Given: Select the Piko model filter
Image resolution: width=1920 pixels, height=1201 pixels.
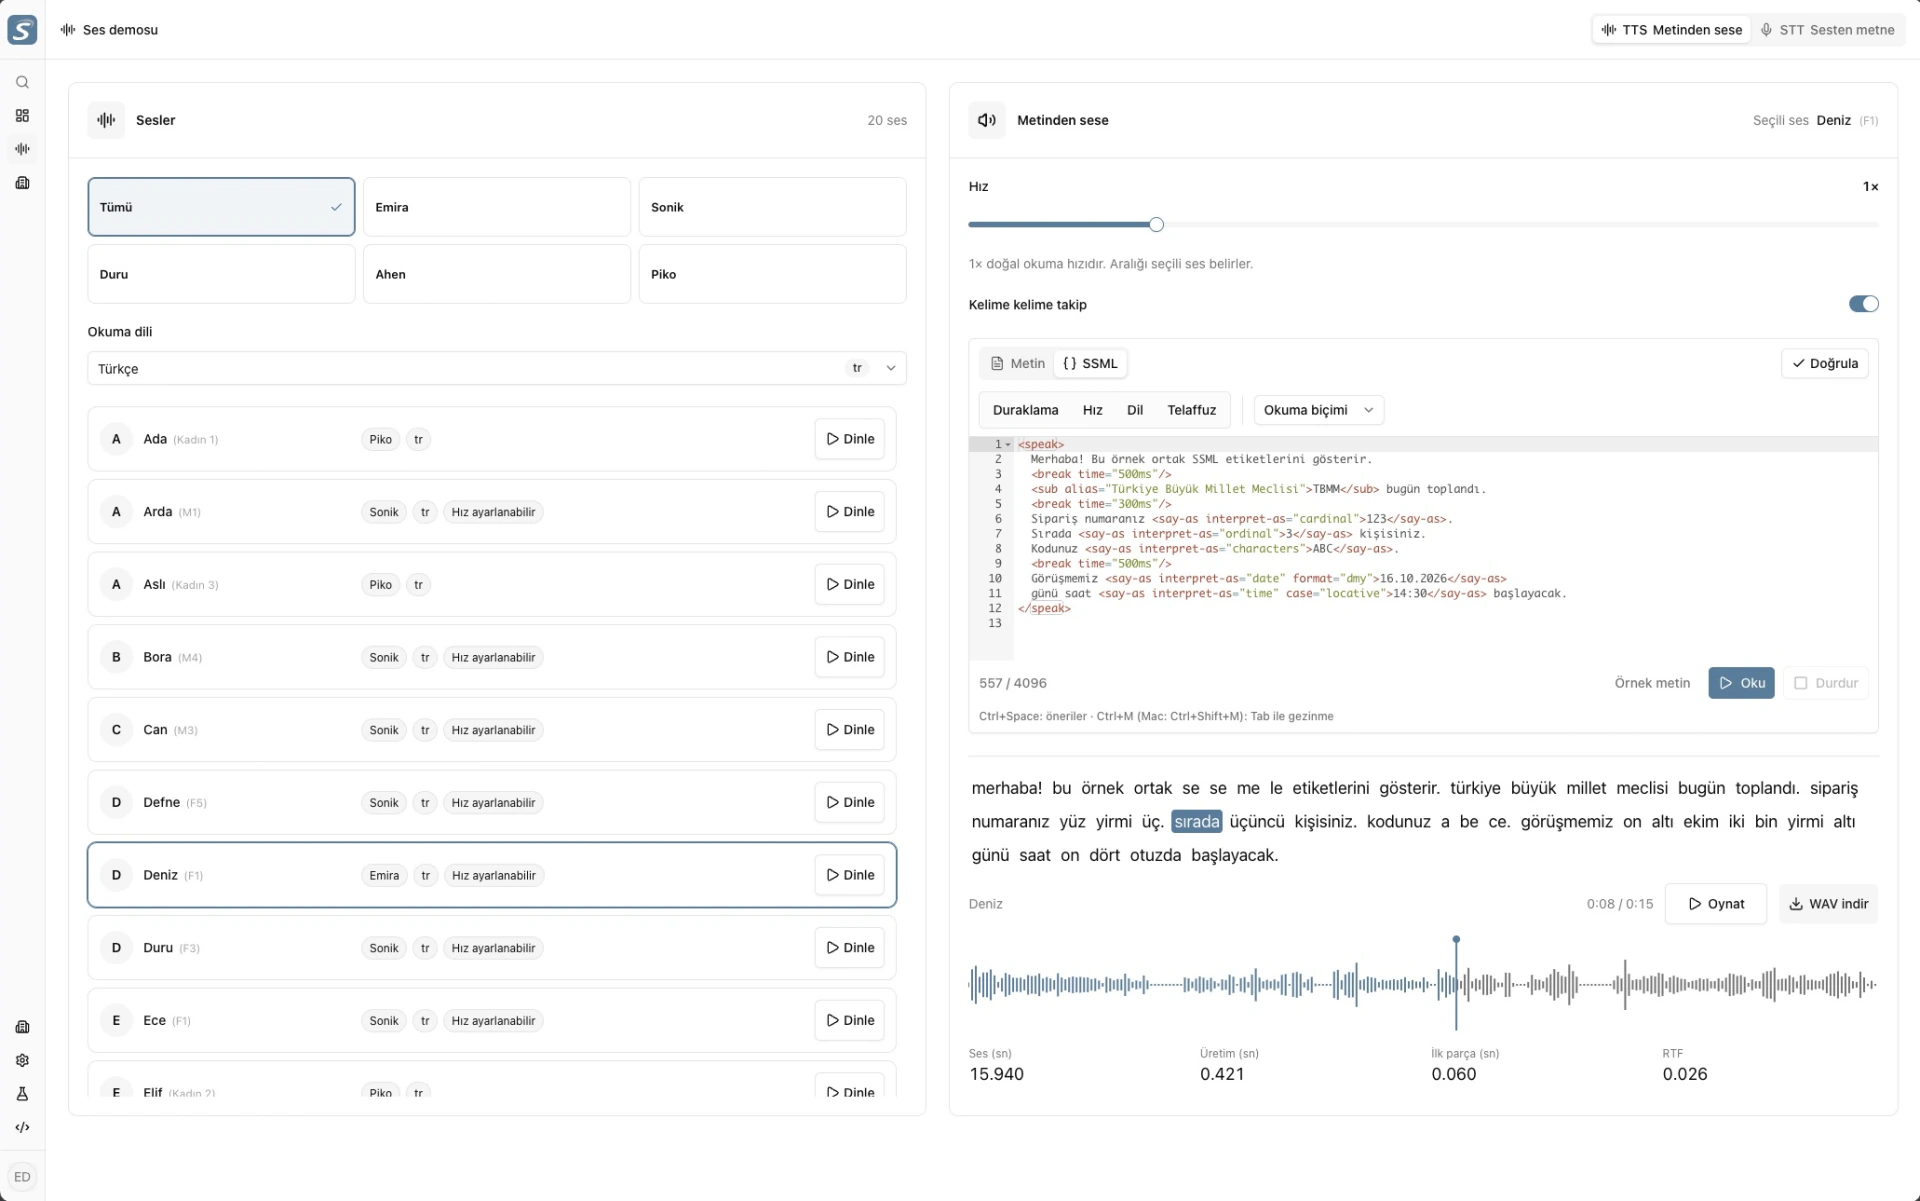Looking at the screenshot, I should (x=772, y=274).
